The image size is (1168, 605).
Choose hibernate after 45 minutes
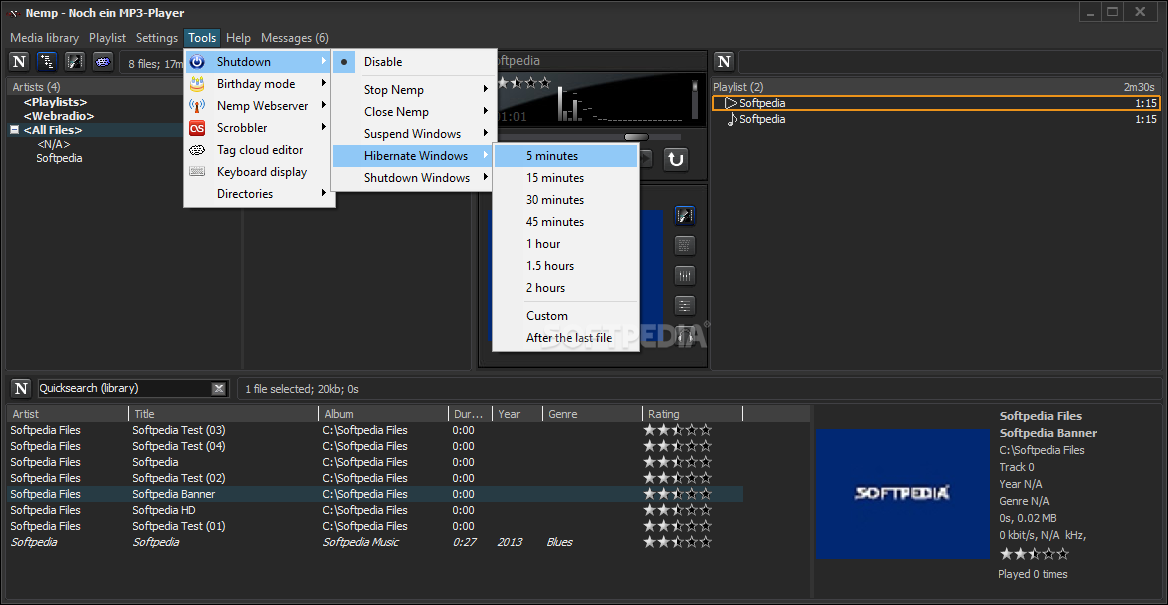565,222
